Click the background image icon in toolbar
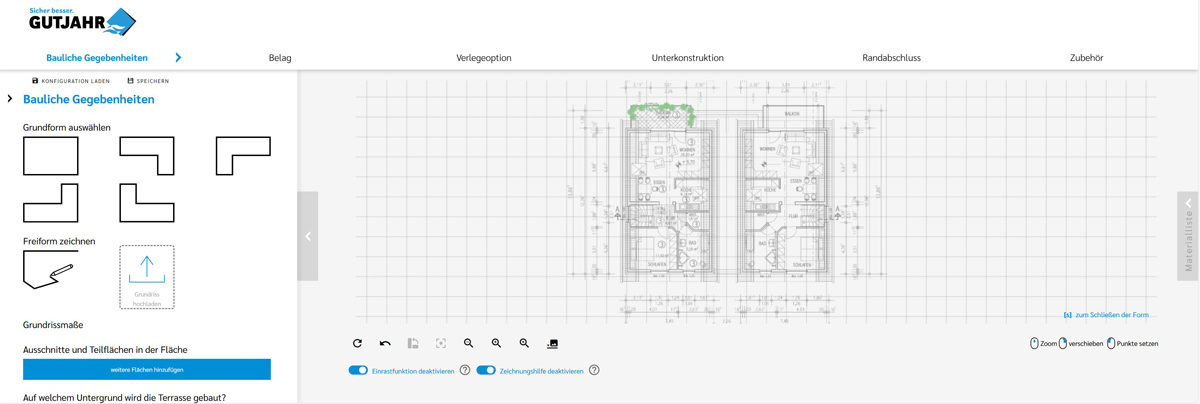 tap(552, 343)
